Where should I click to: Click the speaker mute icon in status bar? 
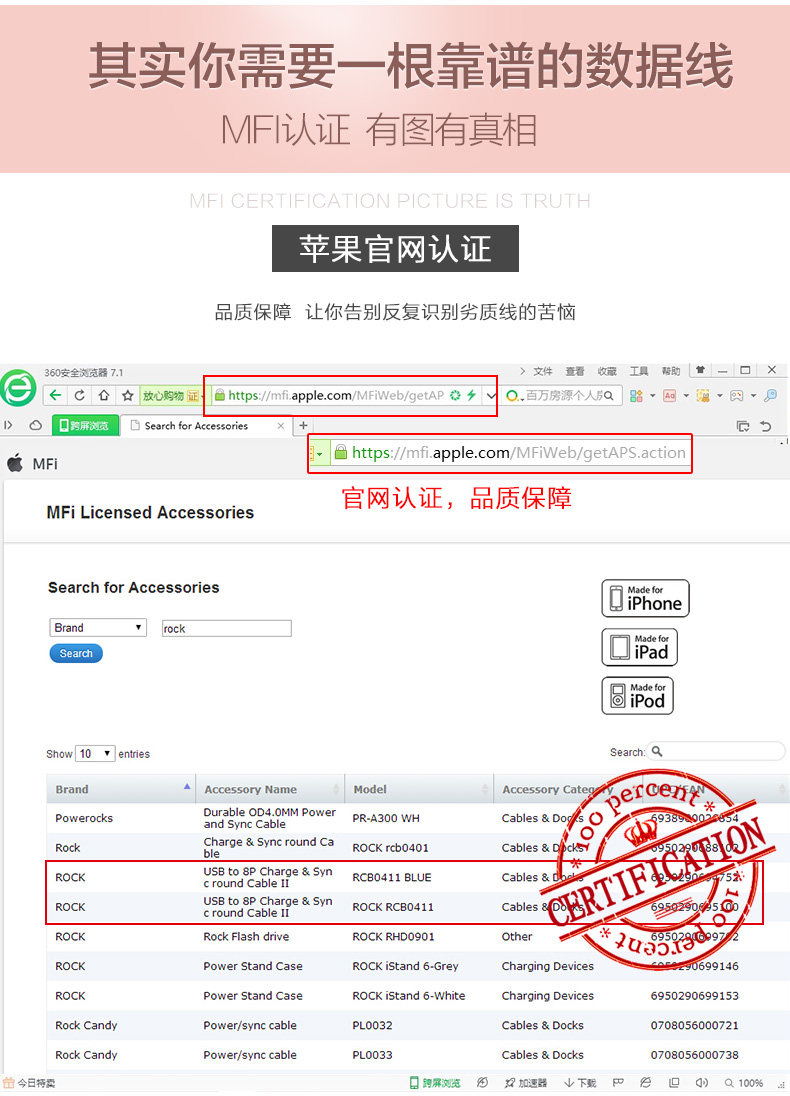(x=702, y=1083)
